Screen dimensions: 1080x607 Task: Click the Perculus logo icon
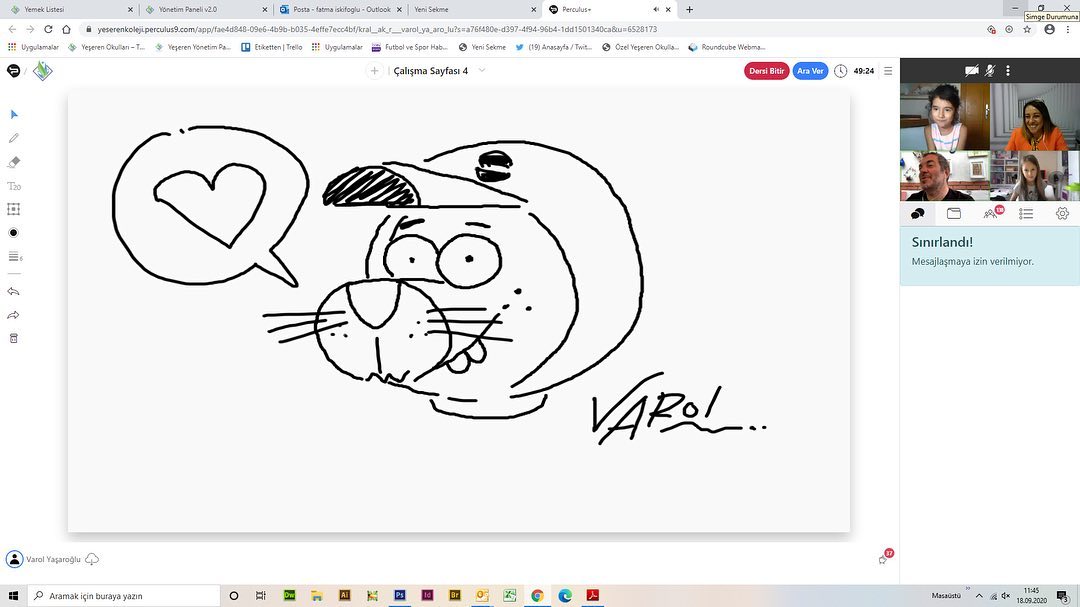pyautogui.click(x=13, y=70)
